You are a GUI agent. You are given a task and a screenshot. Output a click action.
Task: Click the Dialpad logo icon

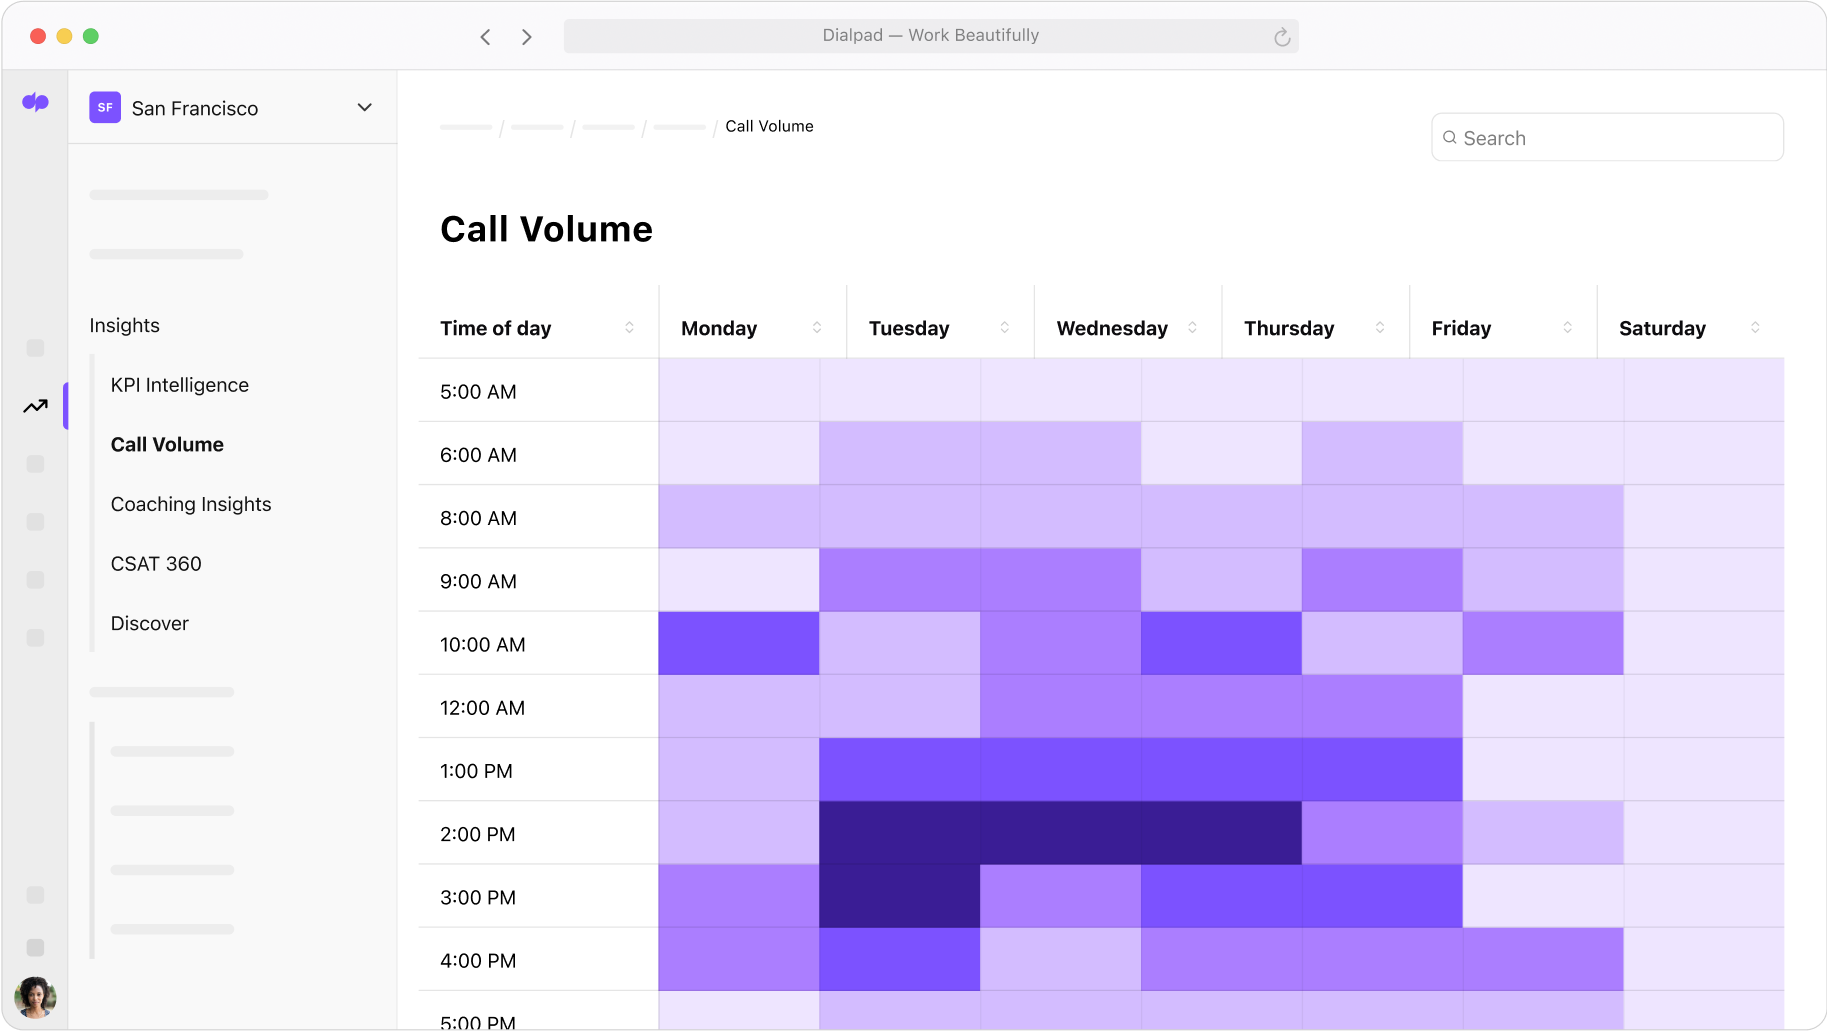click(35, 102)
